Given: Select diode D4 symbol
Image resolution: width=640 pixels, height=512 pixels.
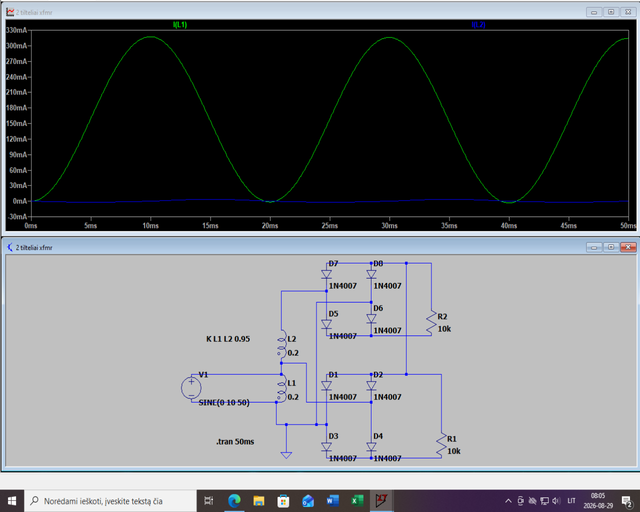Looking at the screenshot, I should pyautogui.click(x=371, y=447).
